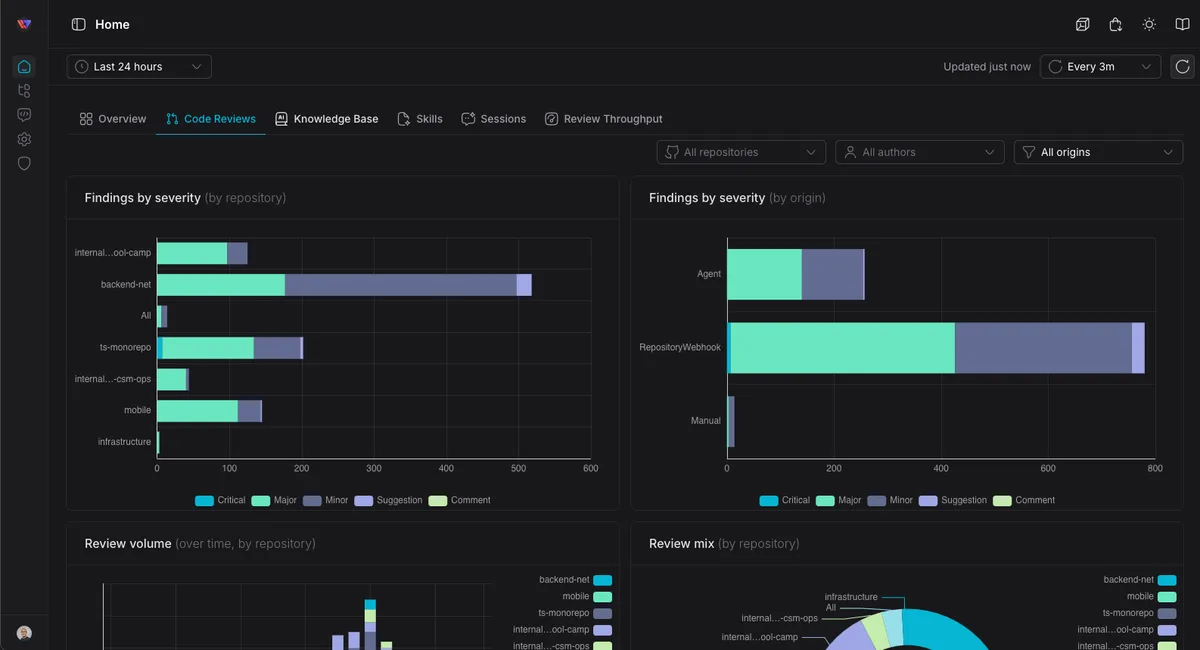Toggle internal...ool-camp in Review mix legend
The width and height of the screenshot is (1200, 650).
[x=1127, y=630]
